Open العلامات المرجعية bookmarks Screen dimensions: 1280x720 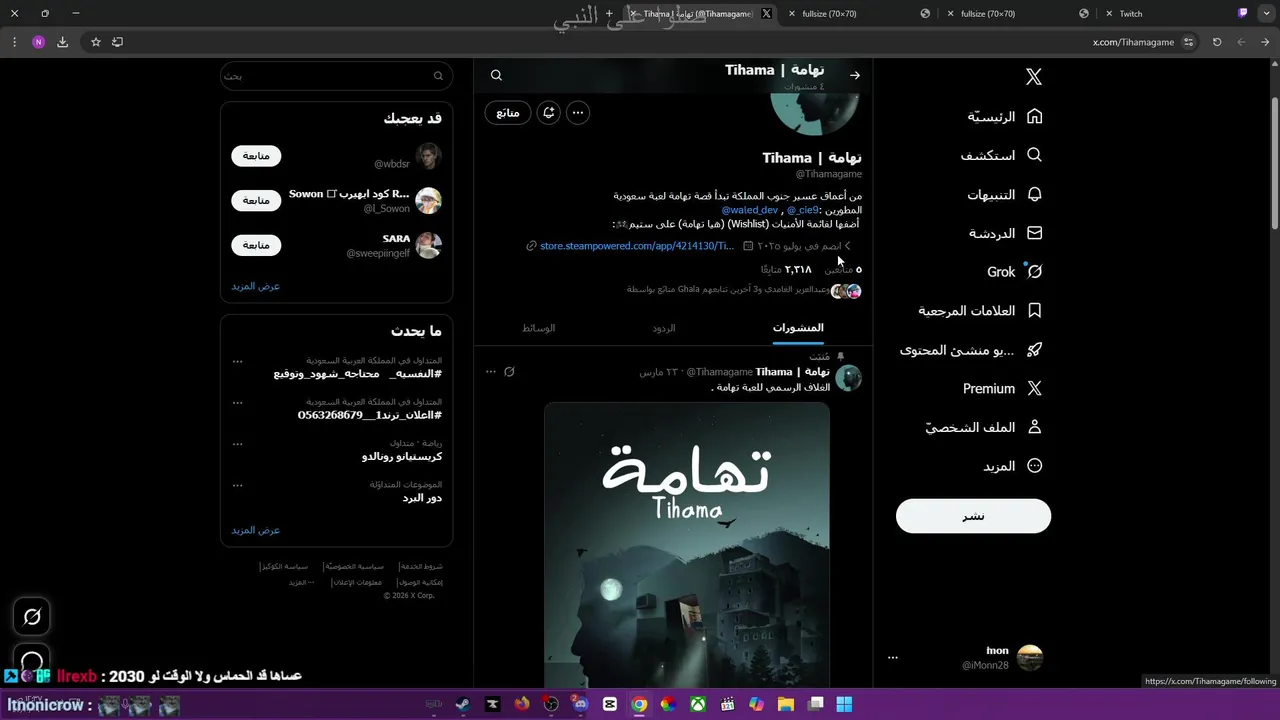pyautogui.click(x=980, y=311)
